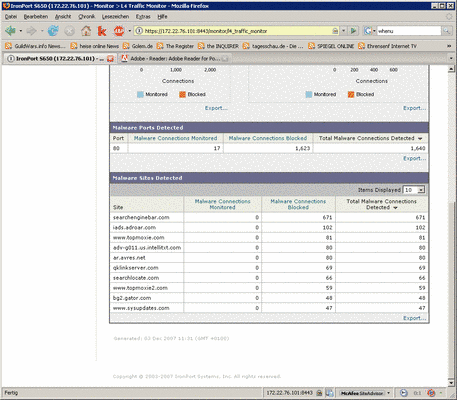Image resolution: width=457 pixels, height=400 pixels.
Task: Click the status bar document icon next to the lock
Action: pyautogui.click(x=330, y=393)
